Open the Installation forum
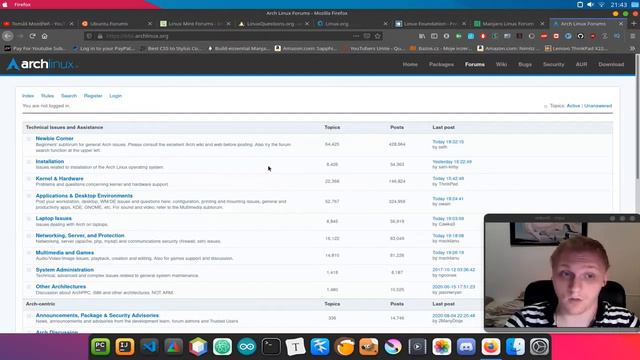640x360 pixels. point(50,161)
